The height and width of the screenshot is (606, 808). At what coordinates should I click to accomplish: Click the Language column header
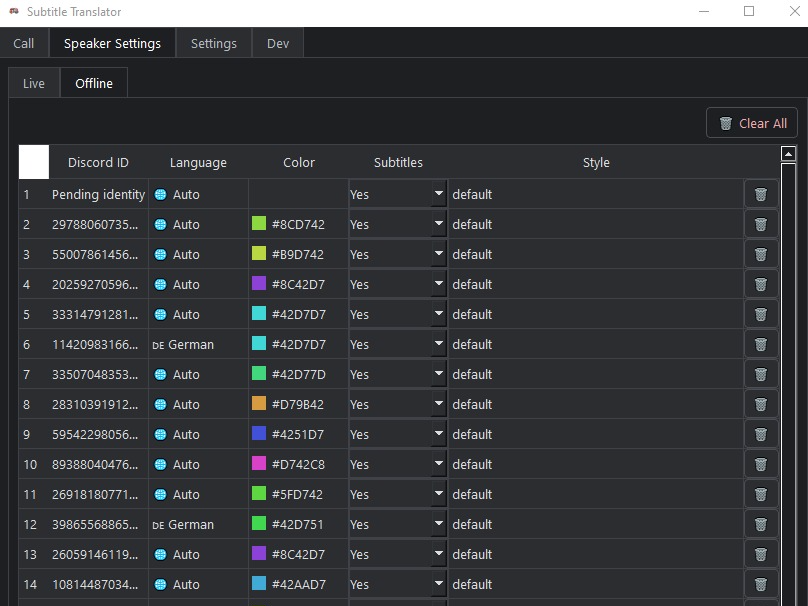coord(198,162)
